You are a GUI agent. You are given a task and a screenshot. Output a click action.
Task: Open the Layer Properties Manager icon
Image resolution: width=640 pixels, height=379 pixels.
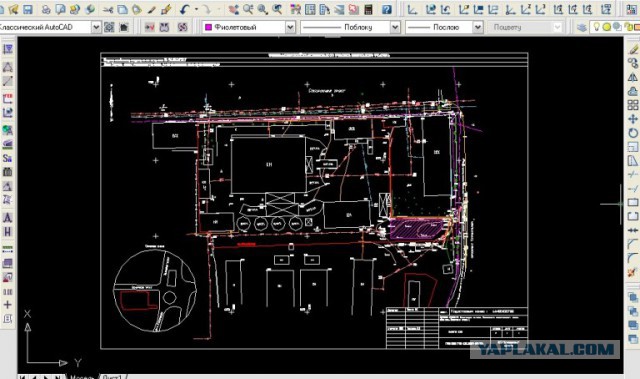tap(582, 27)
